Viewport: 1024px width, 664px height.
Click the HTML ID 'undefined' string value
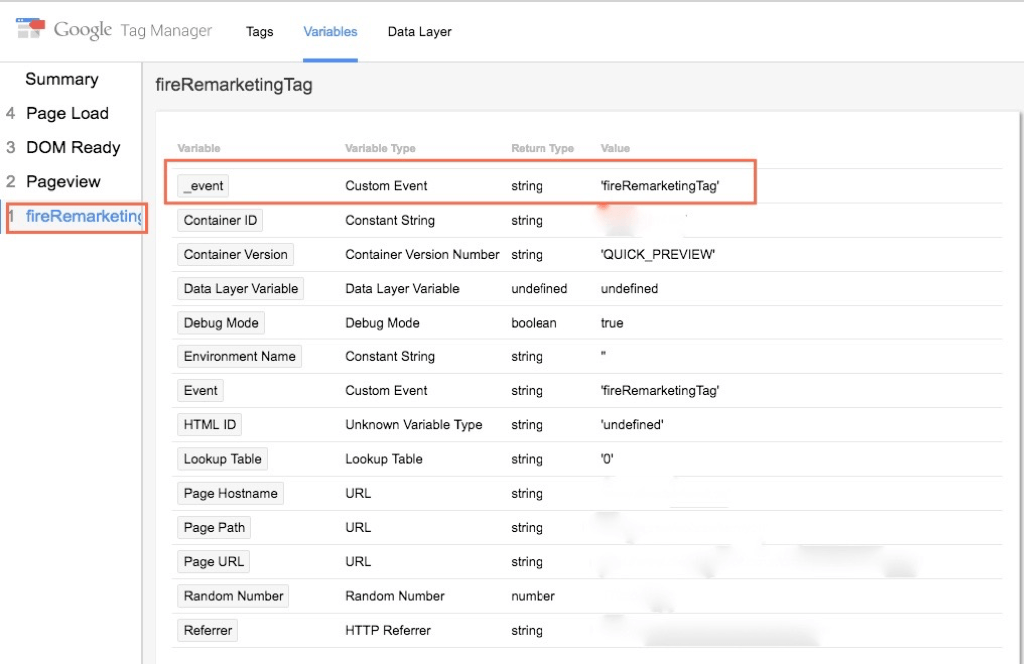click(632, 424)
